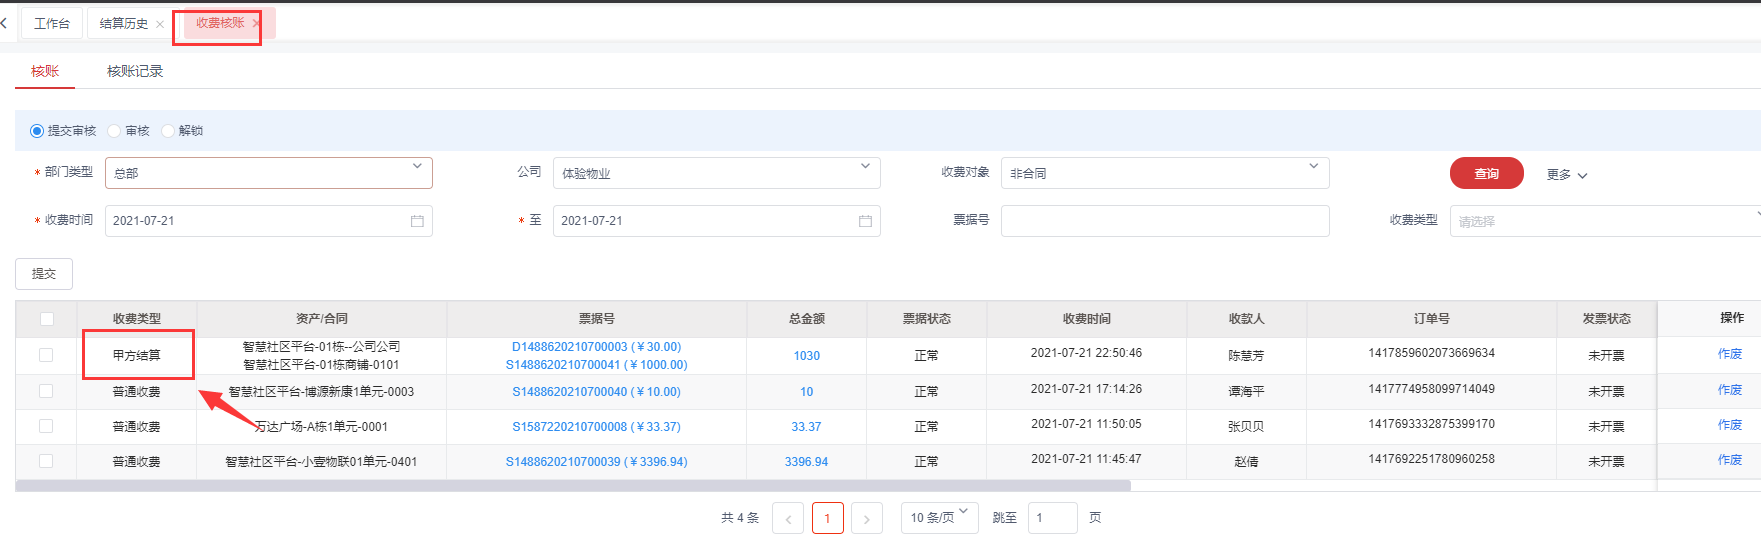Open calendar icon in 收费时间 start date
Screen dimensions: 1761x538
click(417, 221)
